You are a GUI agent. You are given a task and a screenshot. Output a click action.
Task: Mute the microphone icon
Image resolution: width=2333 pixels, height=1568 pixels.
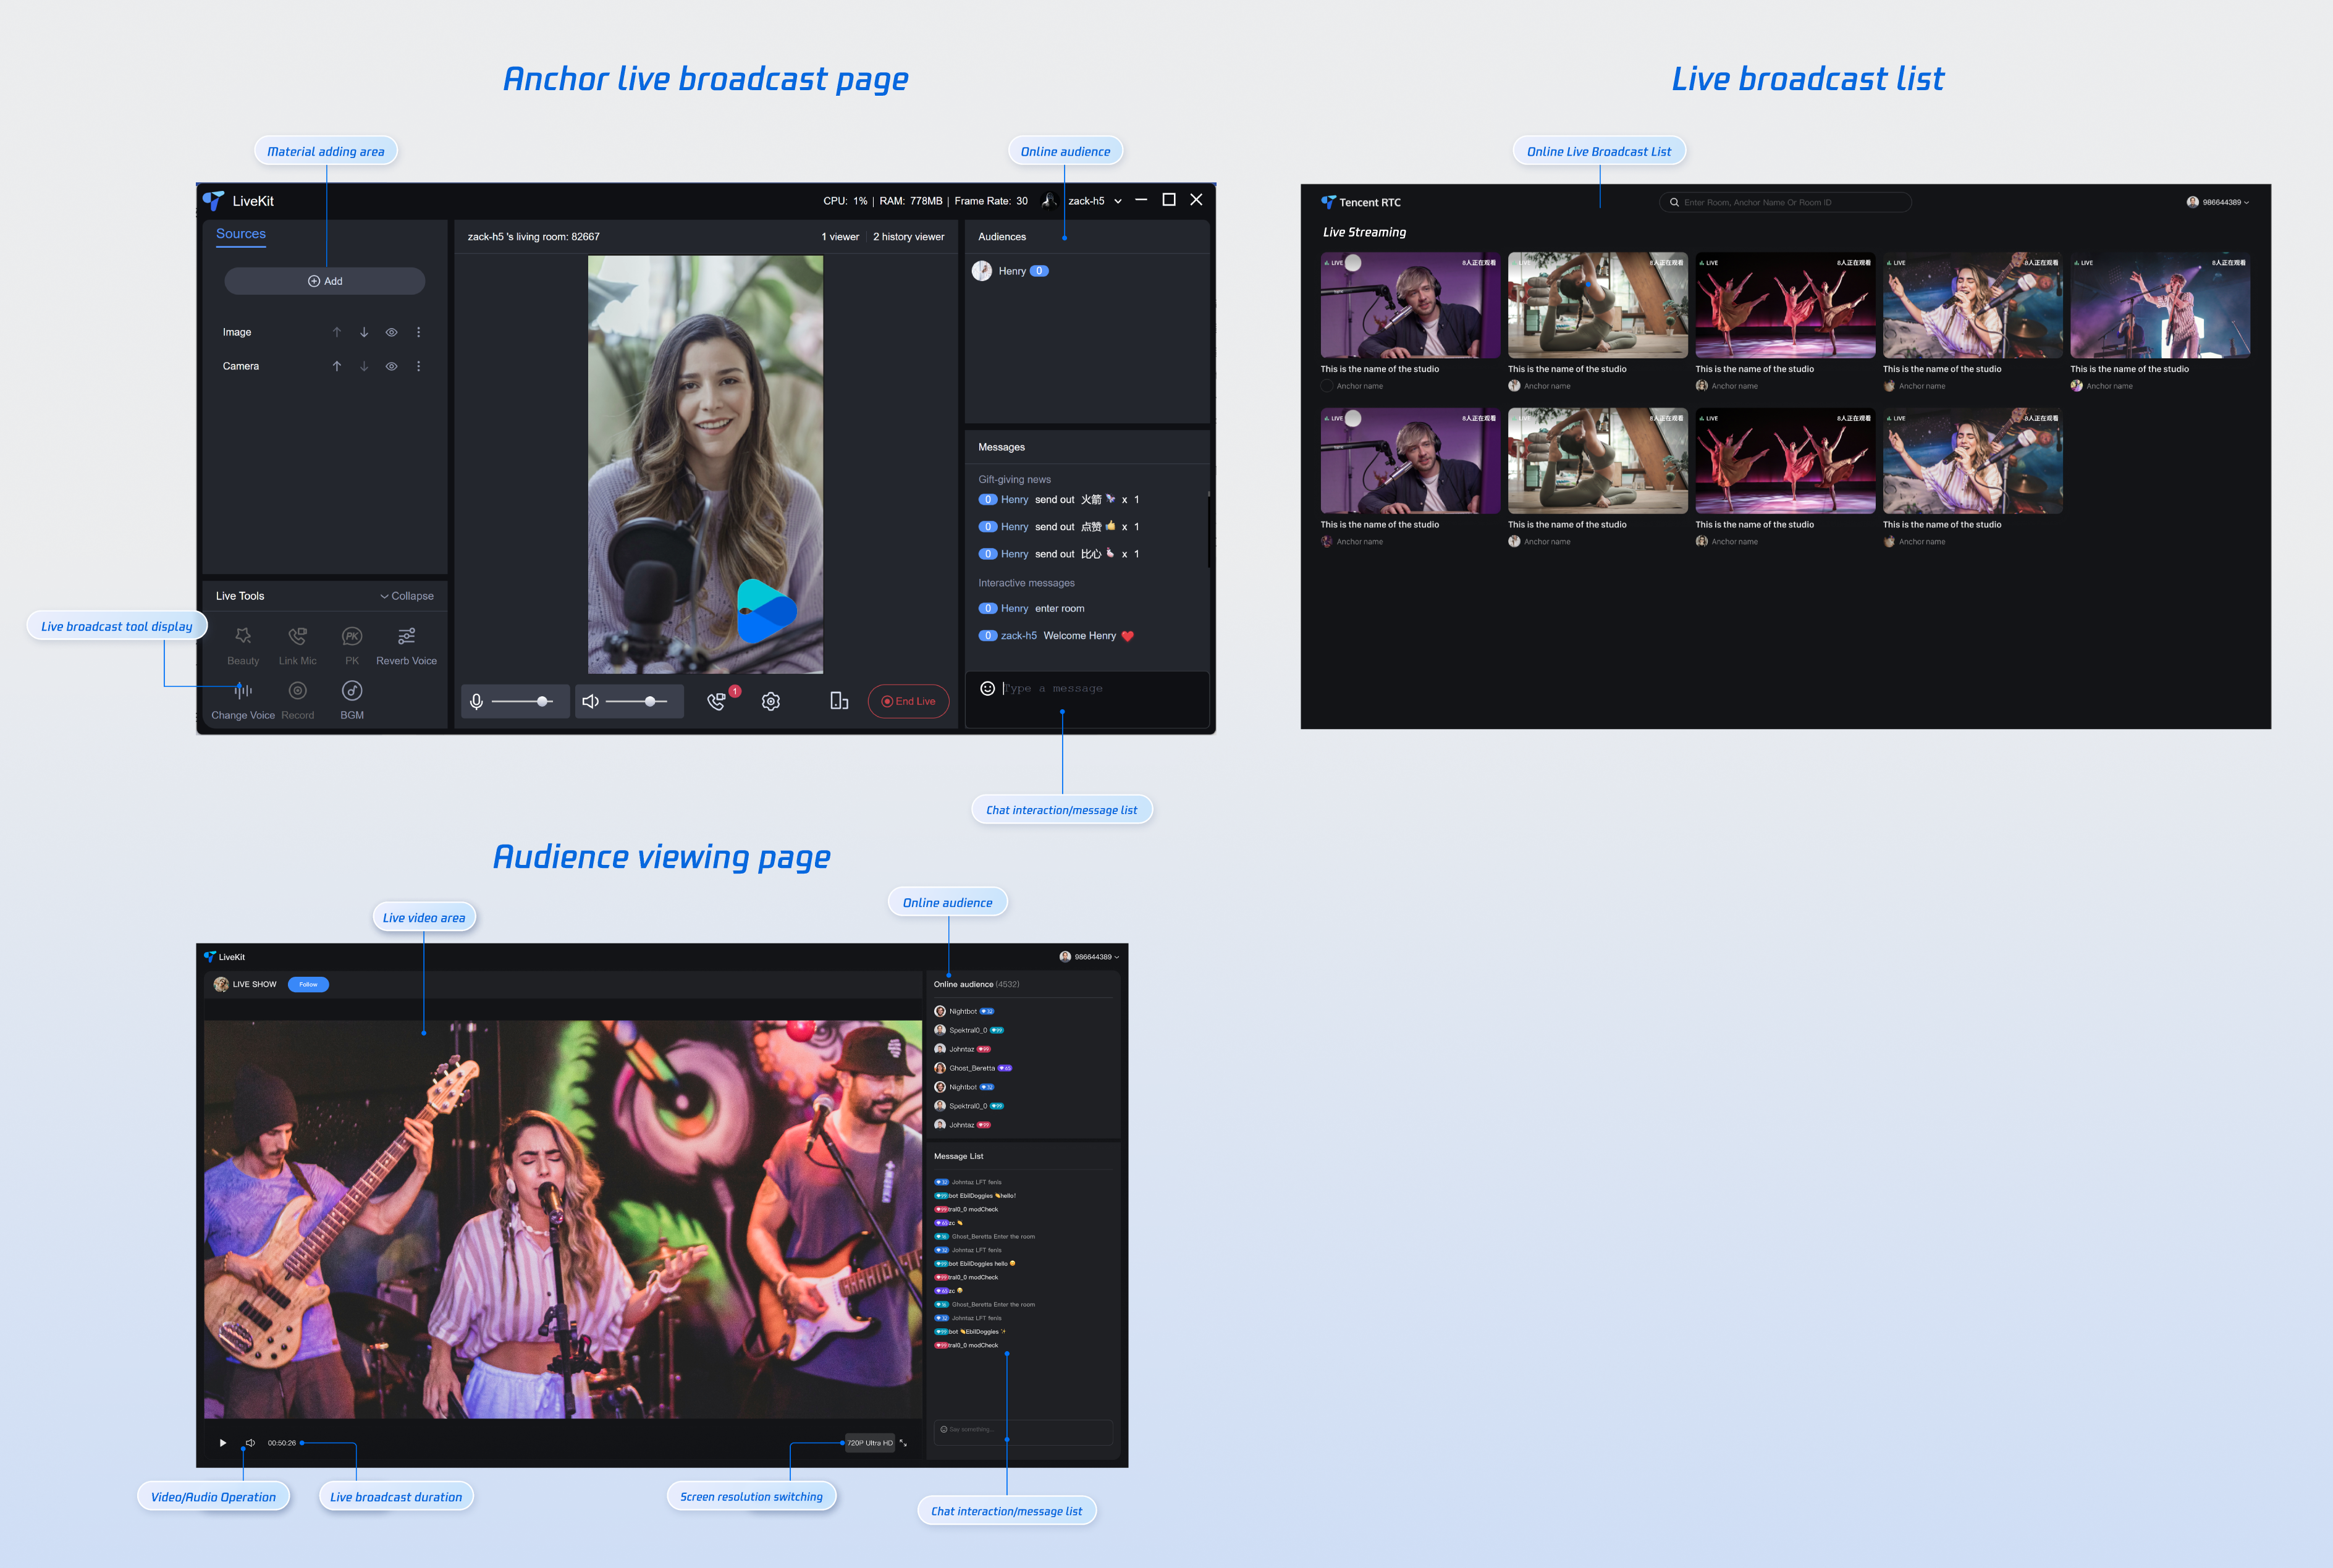[x=477, y=702]
